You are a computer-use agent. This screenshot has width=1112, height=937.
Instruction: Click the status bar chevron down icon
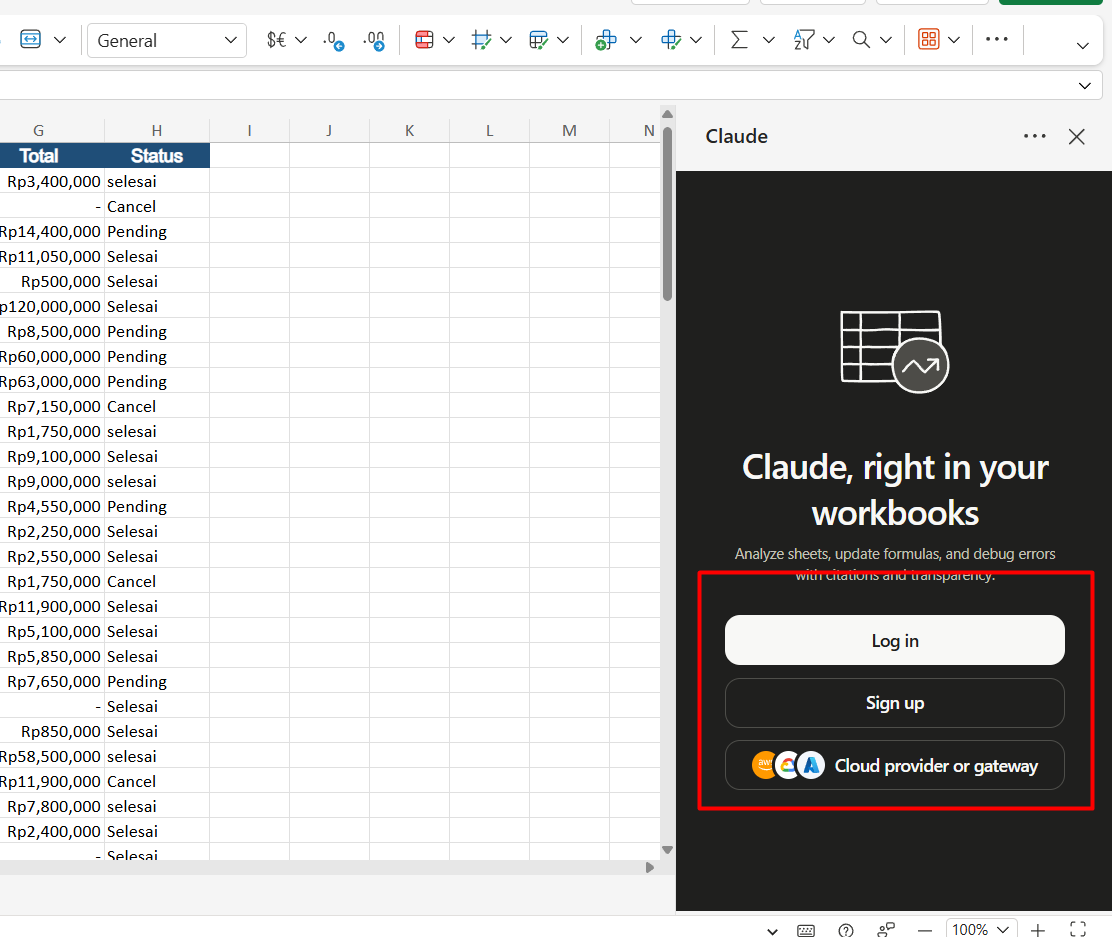(772, 931)
